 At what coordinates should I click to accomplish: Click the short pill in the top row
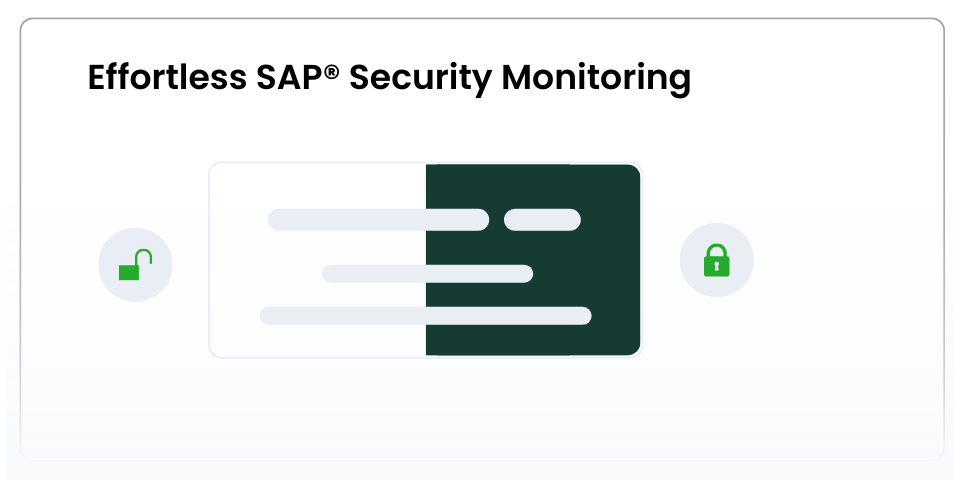[x=542, y=219]
